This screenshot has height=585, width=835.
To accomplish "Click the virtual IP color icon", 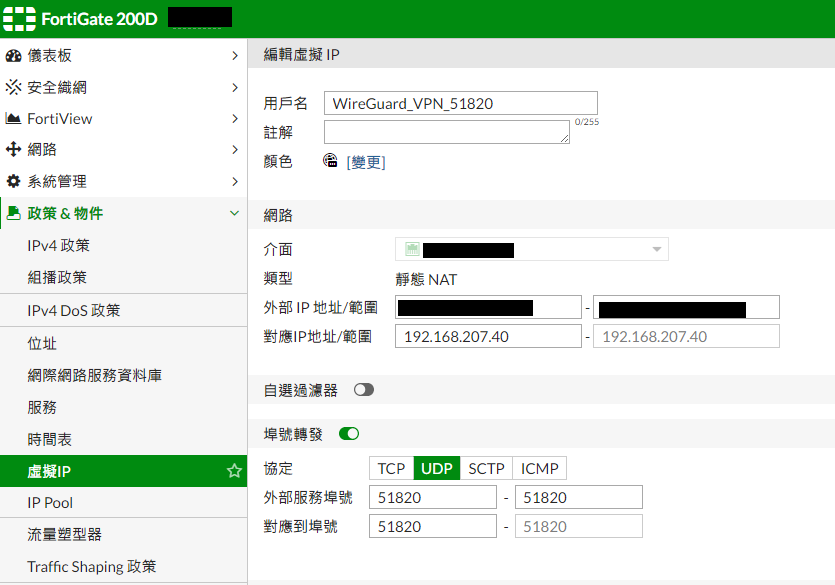I will click(330, 160).
